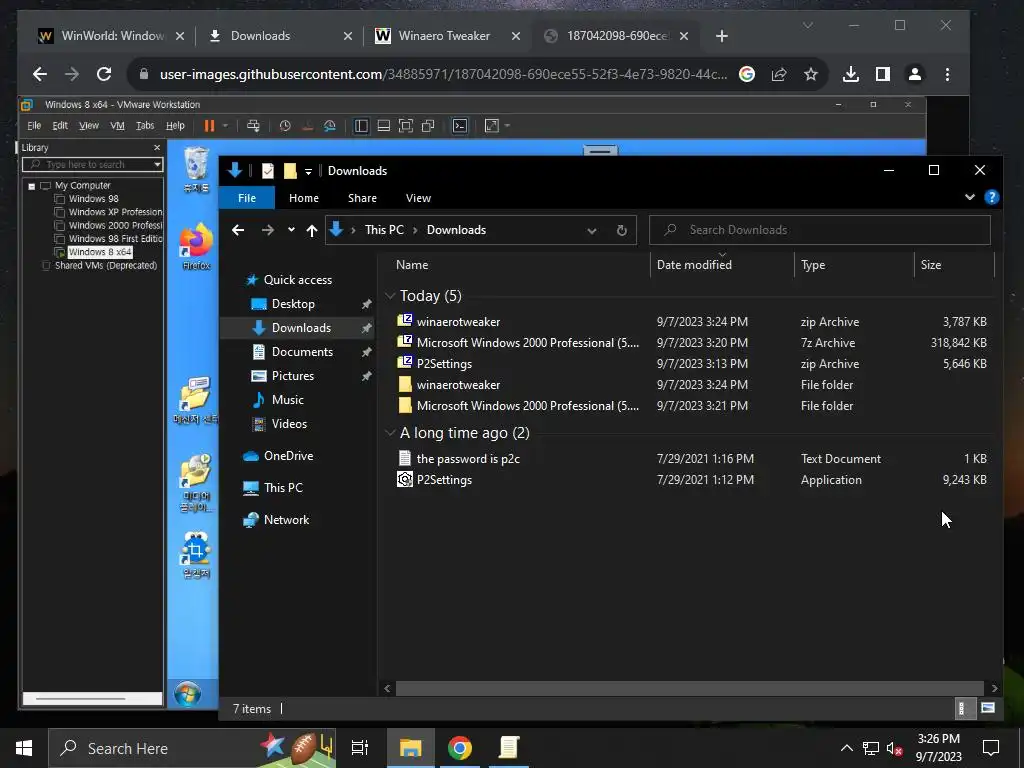This screenshot has width=1024, height=768.
Task: Expand the Explorer ribbon chevron
Action: pos(970,197)
